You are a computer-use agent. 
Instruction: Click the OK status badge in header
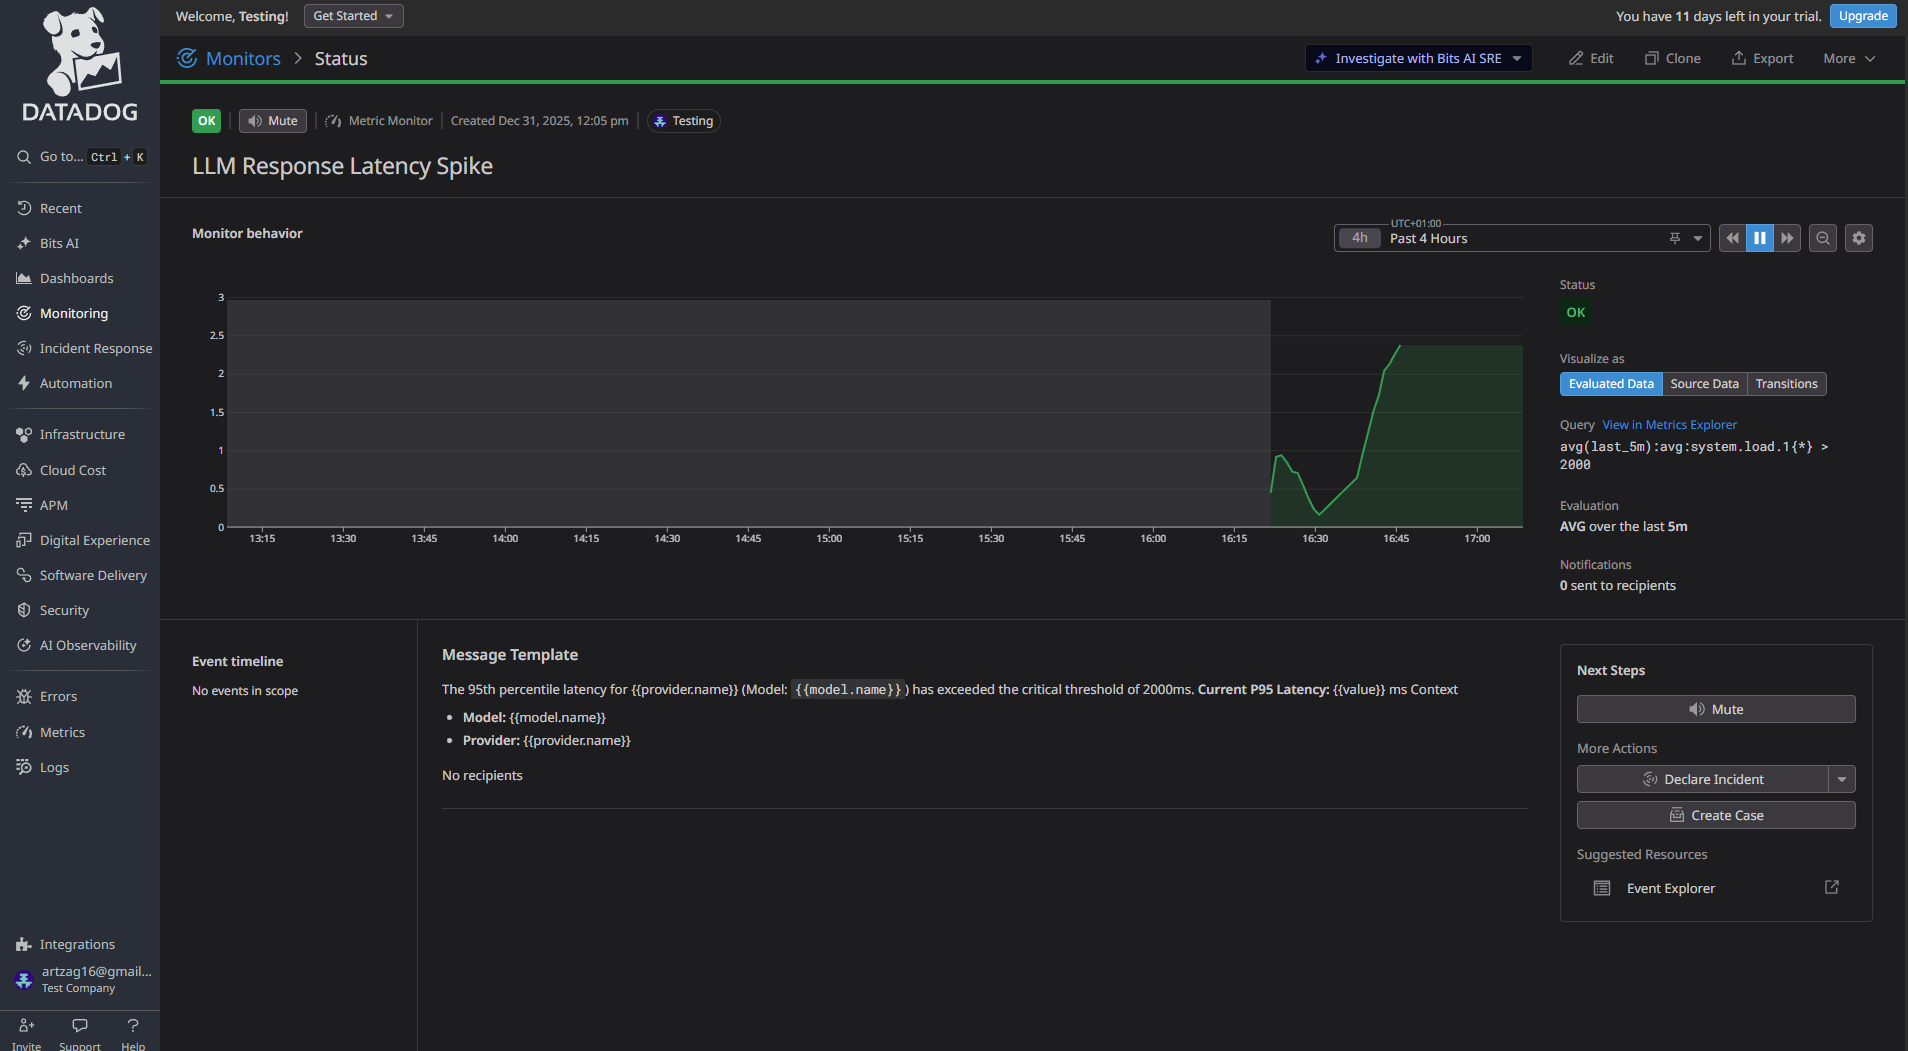[x=206, y=121]
